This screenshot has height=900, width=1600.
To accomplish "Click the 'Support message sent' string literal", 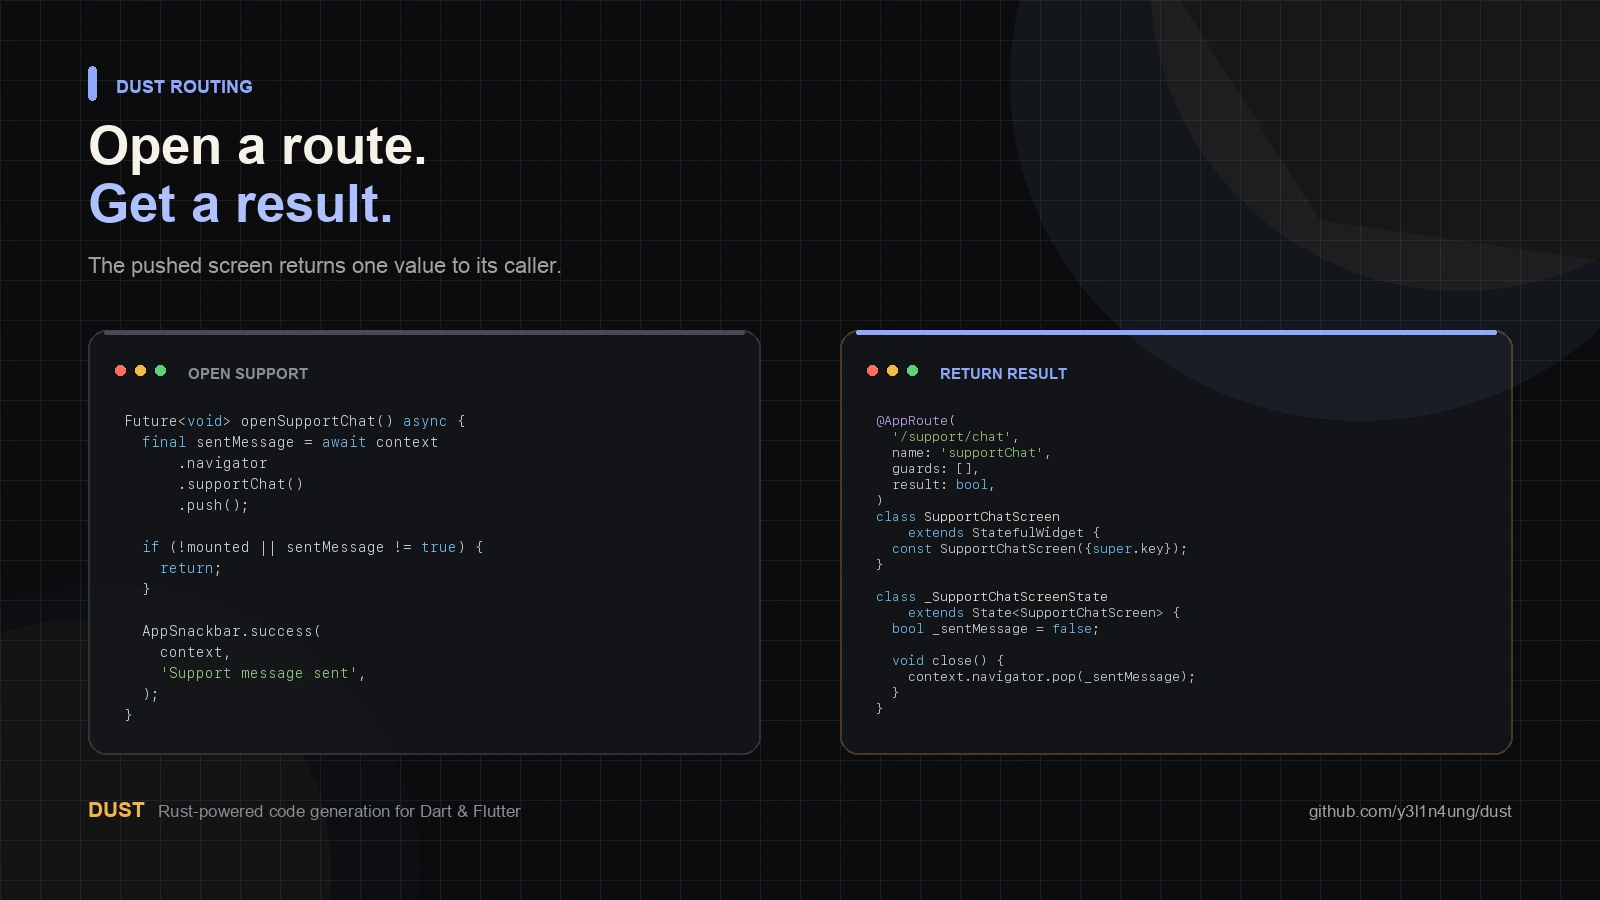I will [259, 673].
